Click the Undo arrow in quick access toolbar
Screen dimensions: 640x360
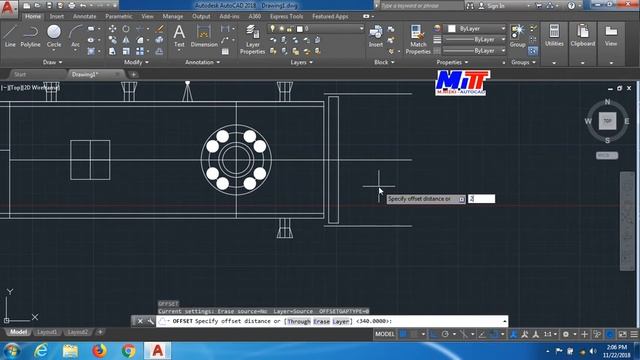coord(83,6)
